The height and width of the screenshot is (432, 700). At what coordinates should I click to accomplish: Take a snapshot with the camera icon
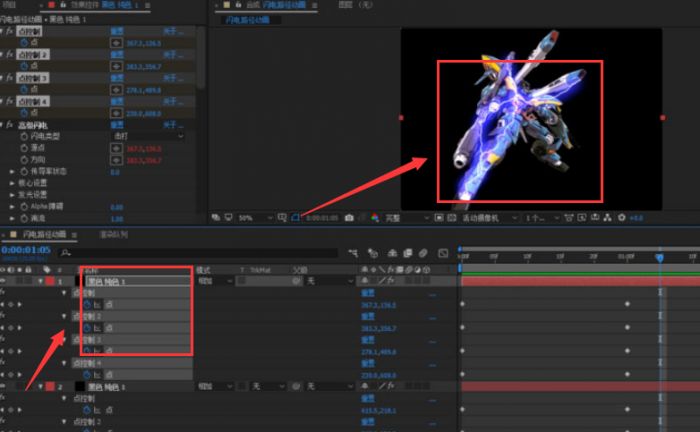(349, 217)
